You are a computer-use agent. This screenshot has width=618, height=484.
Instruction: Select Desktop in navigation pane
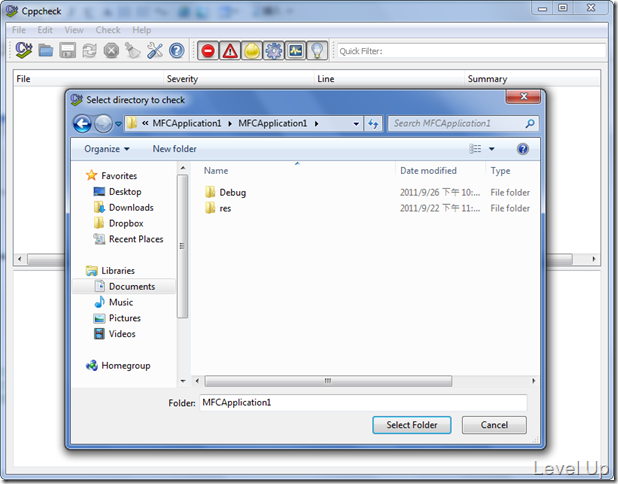[x=117, y=192]
